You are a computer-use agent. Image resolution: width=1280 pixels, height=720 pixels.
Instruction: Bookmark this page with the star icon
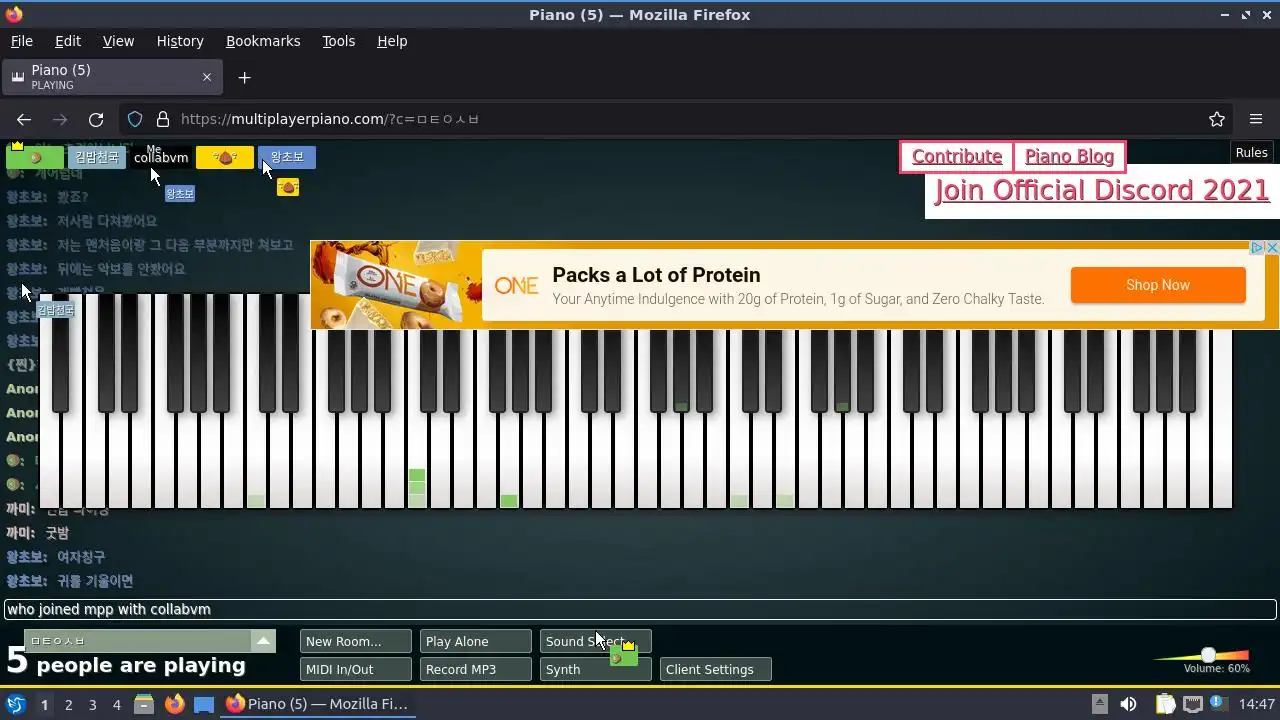pyautogui.click(x=1217, y=119)
